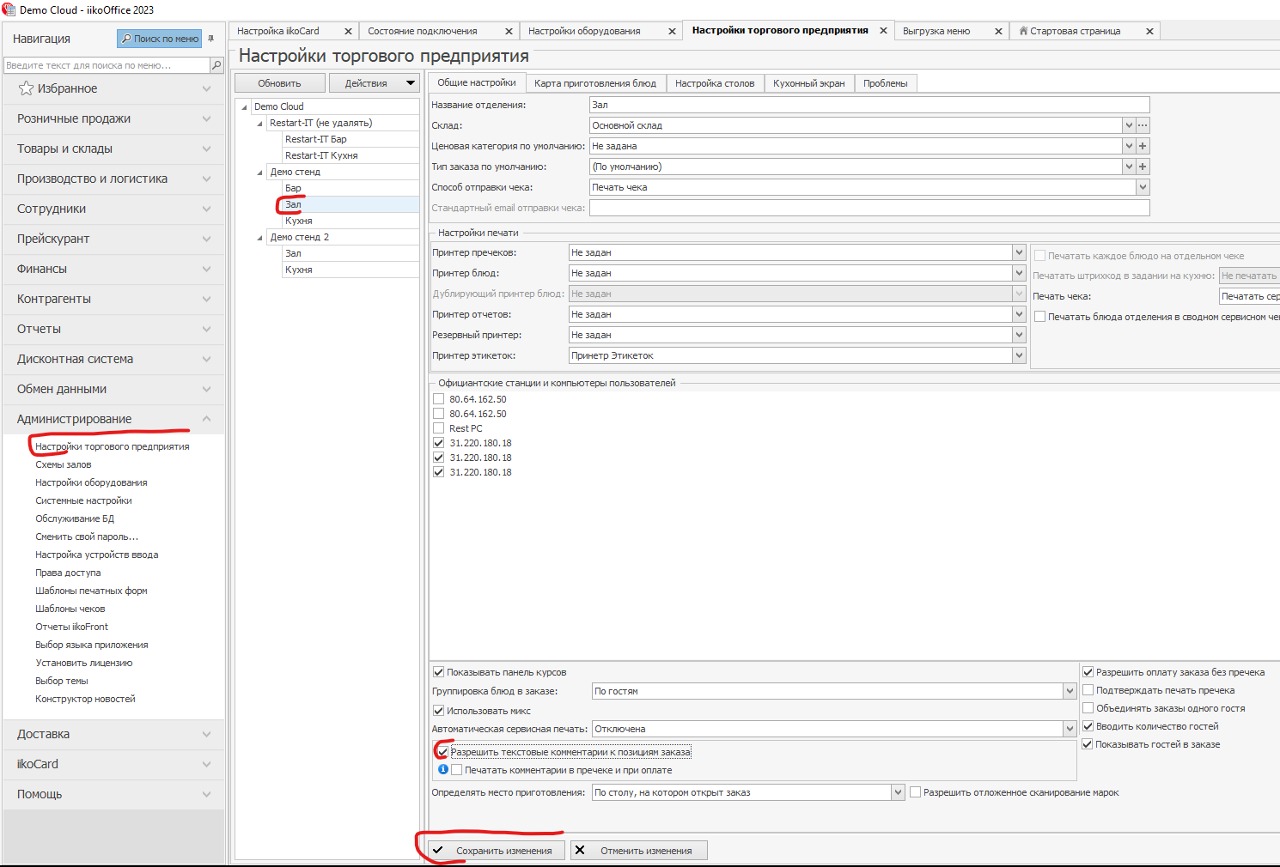Open the Действия dropdown button
Image resolution: width=1280 pixels, height=867 pixels.
click(375, 83)
